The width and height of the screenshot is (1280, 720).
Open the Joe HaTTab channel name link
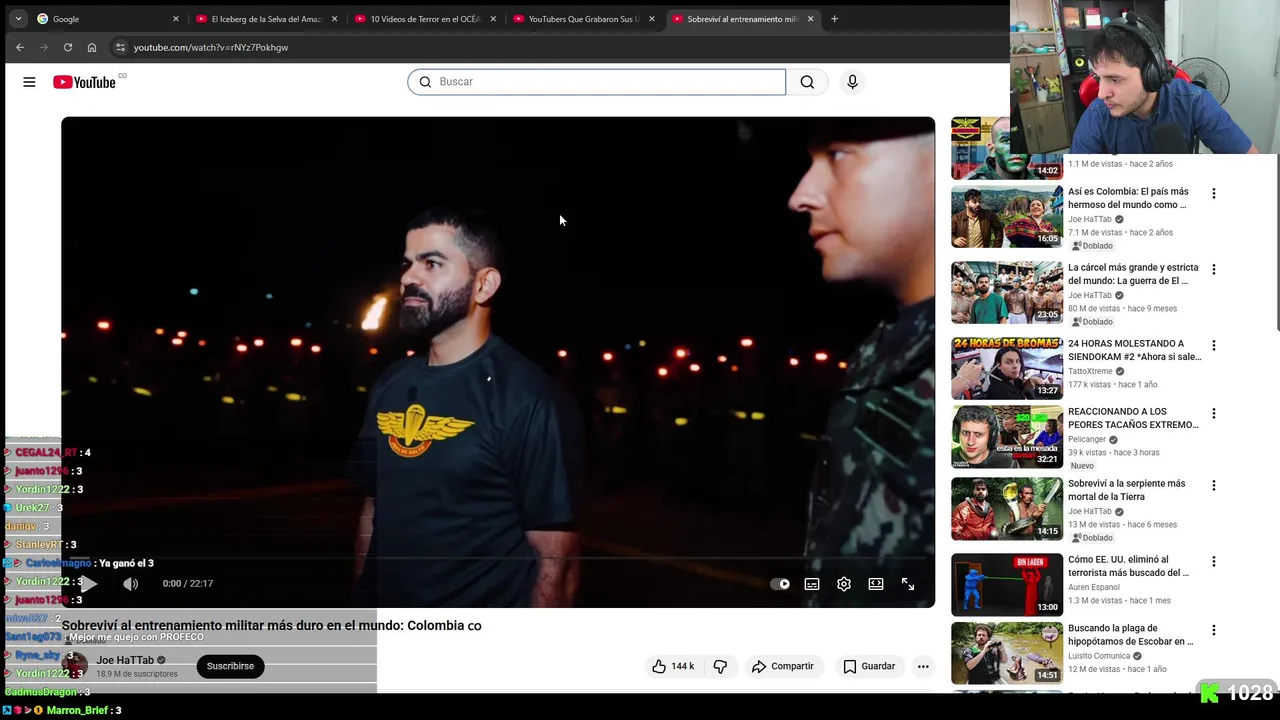click(125, 660)
